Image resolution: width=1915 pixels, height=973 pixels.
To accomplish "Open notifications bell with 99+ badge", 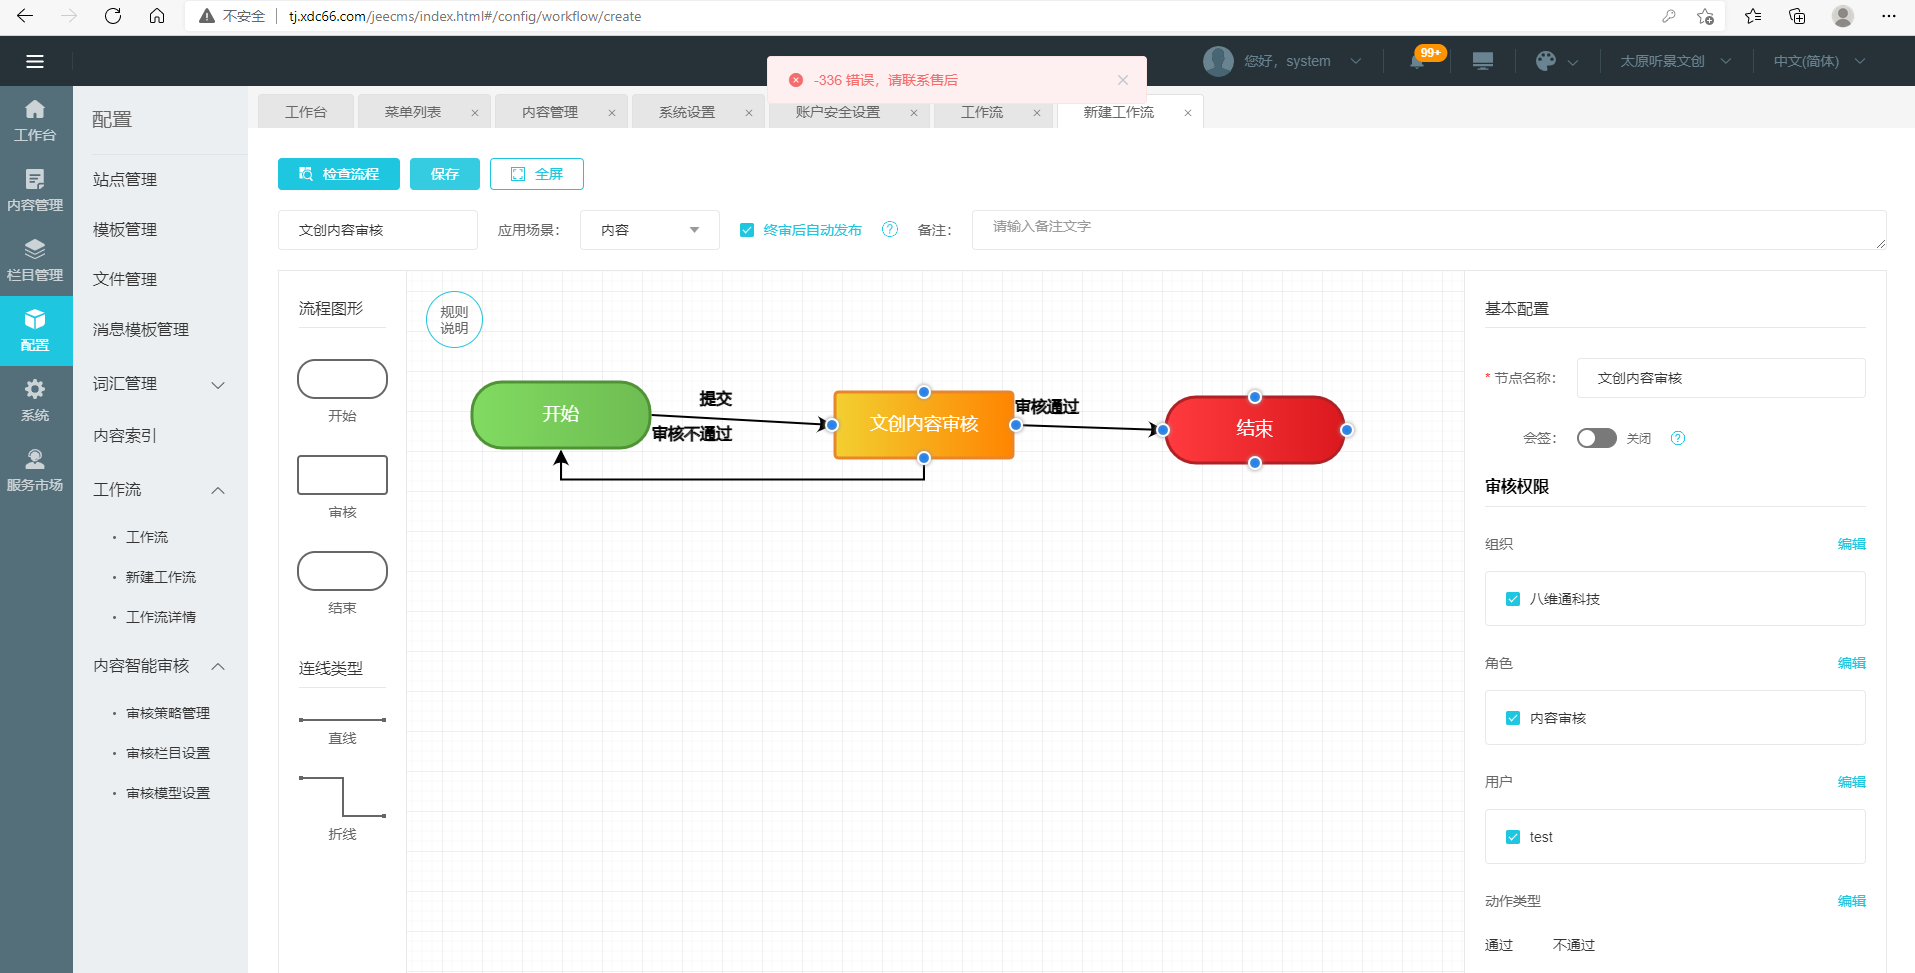I will pos(1418,61).
